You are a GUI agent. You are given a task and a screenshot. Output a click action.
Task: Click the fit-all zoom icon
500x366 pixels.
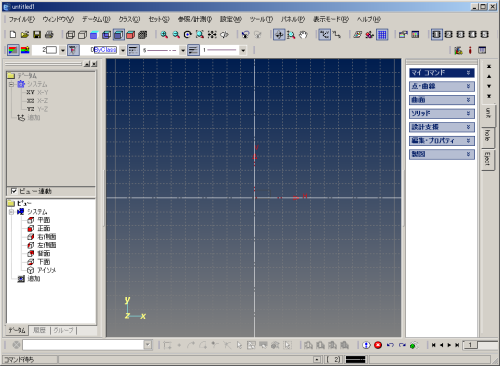[212, 34]
